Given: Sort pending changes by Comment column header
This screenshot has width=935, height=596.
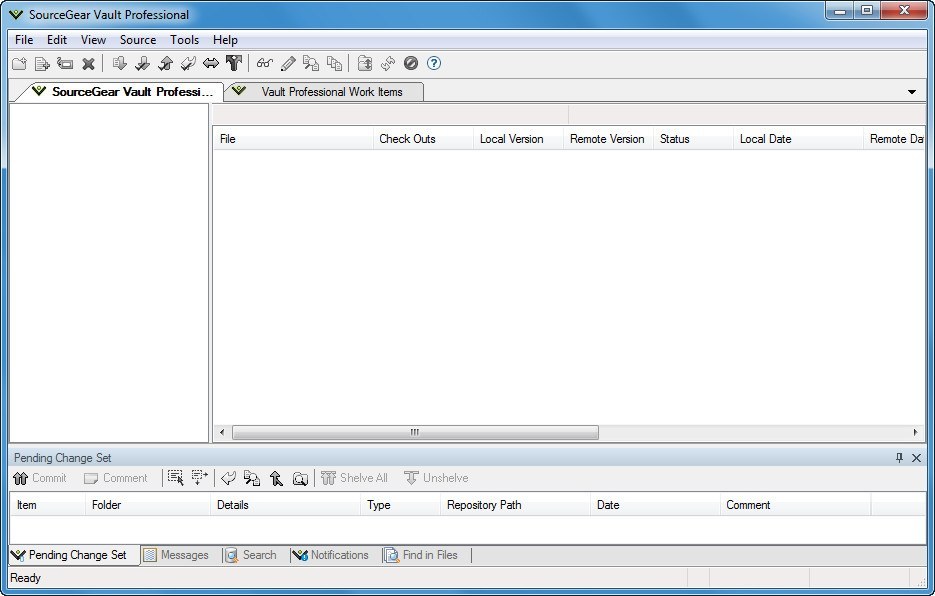Looking at the screenshot, I should pos(795,505).
